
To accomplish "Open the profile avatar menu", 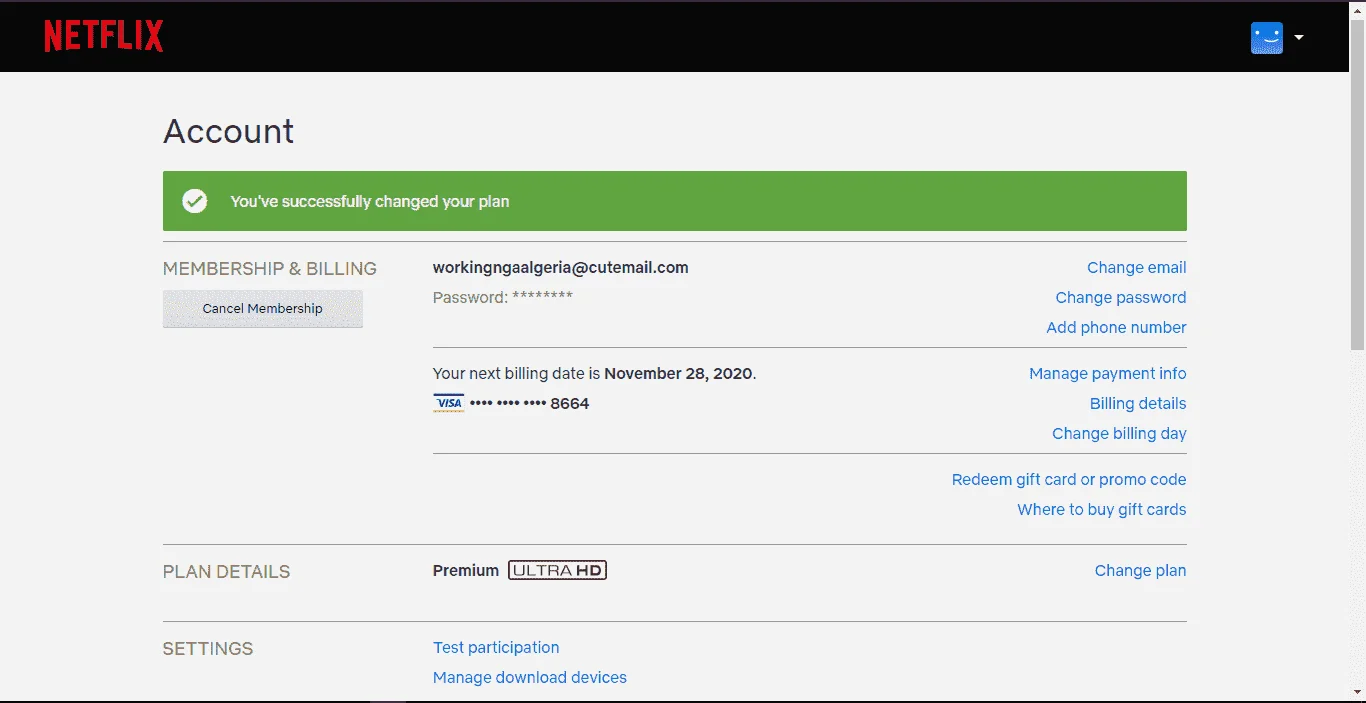I will pyautogui.click(x=1267, y=38).
